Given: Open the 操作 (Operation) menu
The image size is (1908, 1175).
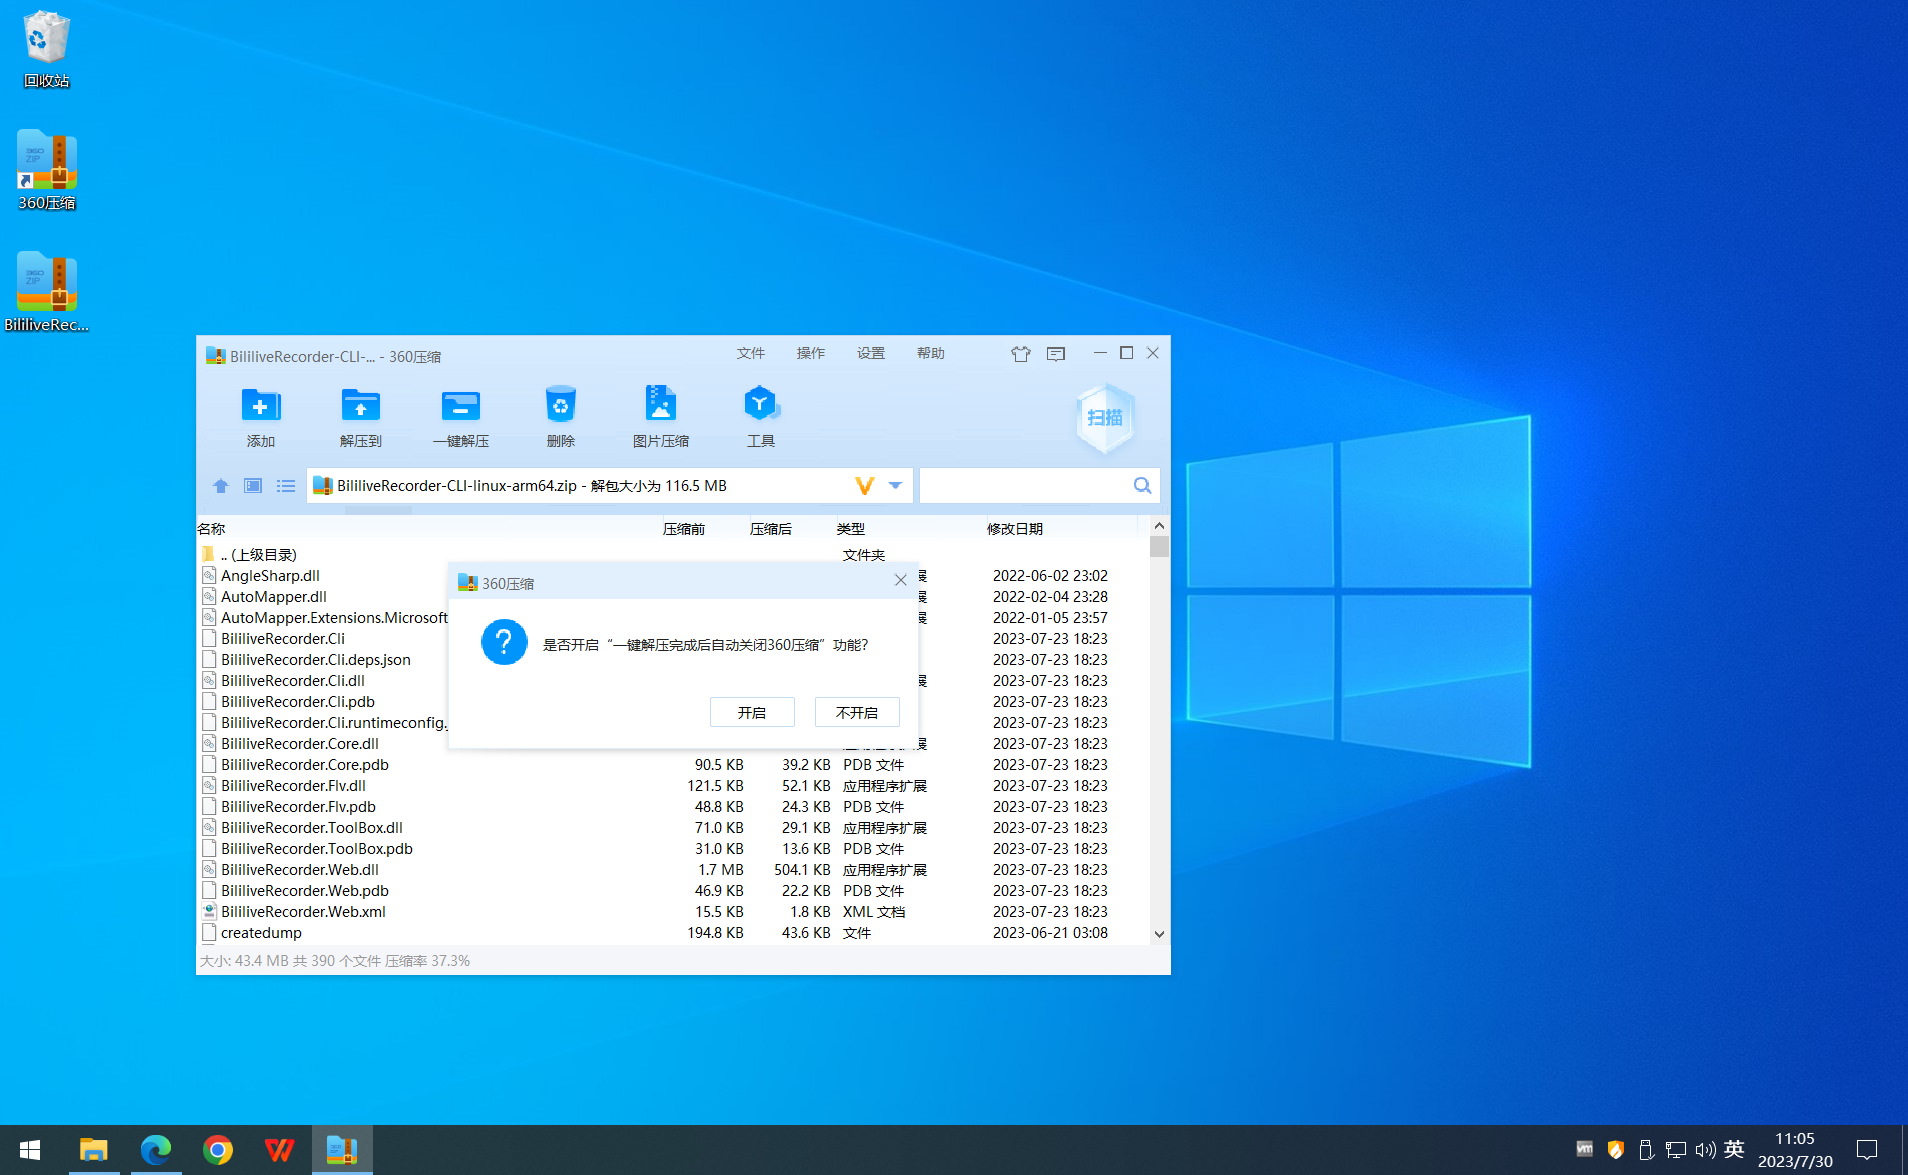Looking at the screenshot, I should pos(811,354).
